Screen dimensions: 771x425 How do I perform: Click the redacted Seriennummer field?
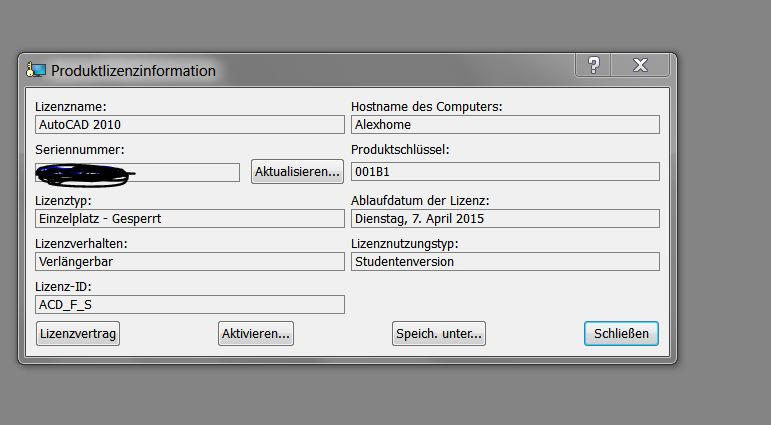pyautogui.click(x=138, y=173)
